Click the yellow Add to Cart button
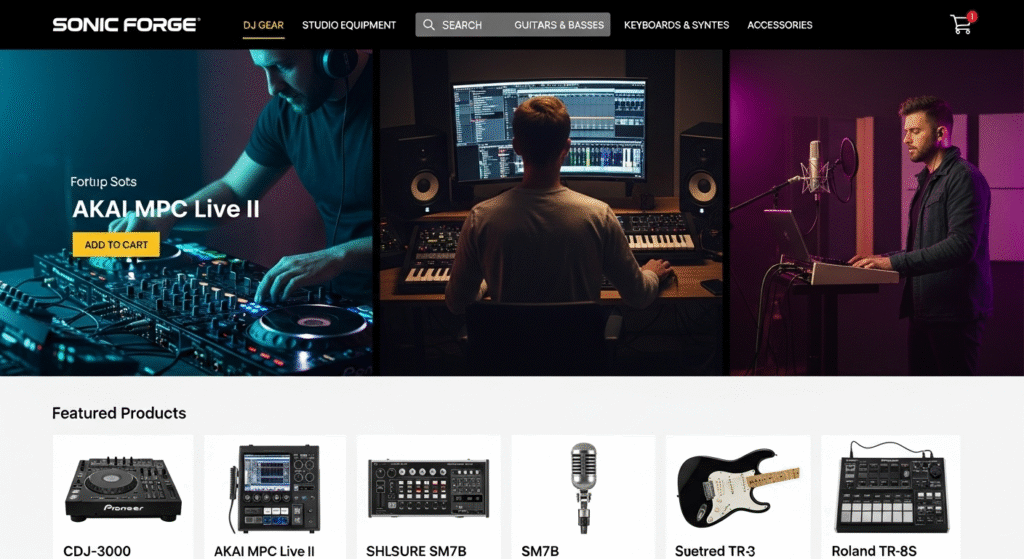Screen dimensions: 1024x559 pos(116,245)
